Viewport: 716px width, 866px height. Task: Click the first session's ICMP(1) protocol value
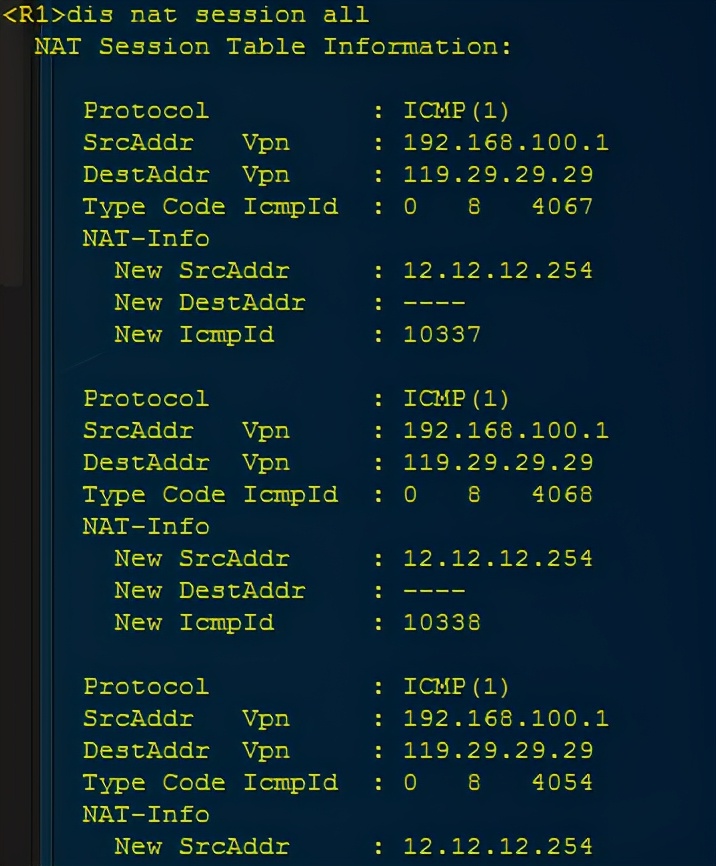(456, 111)
